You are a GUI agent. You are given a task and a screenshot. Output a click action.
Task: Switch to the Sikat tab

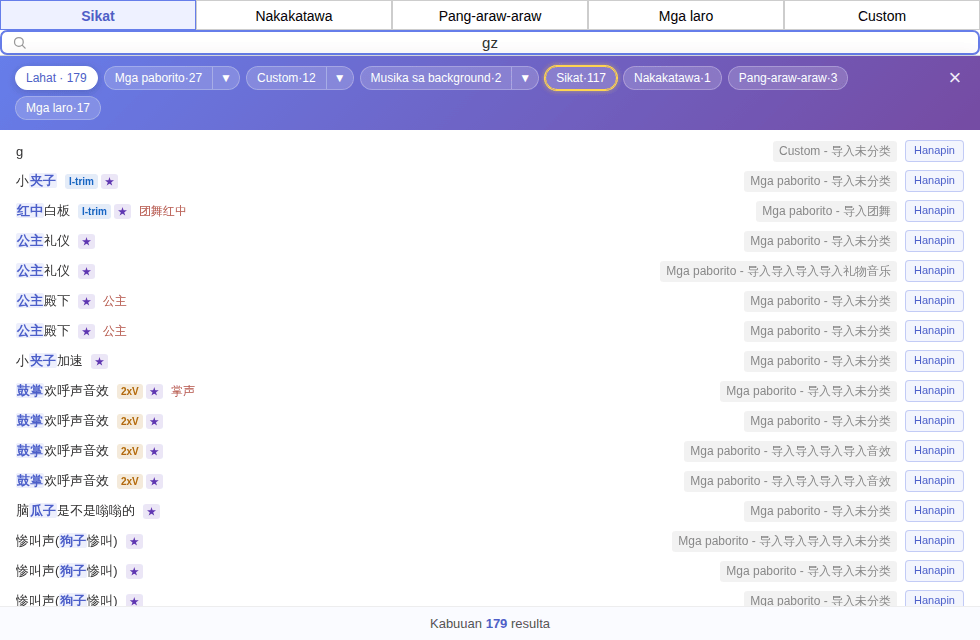pos(98,16)
